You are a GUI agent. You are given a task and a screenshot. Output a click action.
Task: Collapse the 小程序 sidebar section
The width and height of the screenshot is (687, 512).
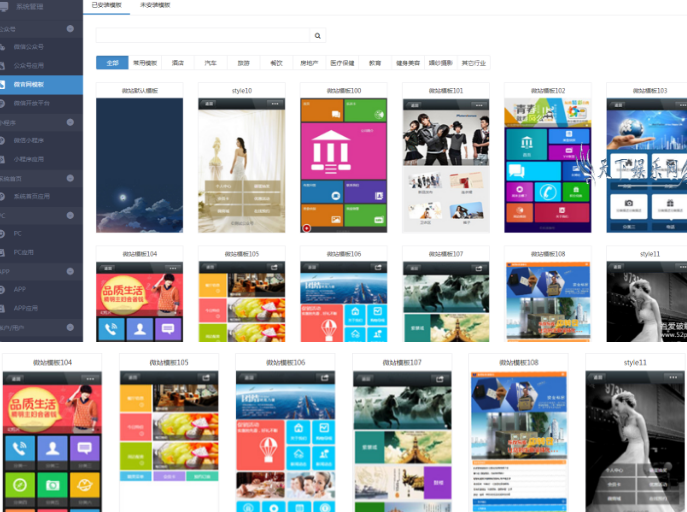[70, 122]
